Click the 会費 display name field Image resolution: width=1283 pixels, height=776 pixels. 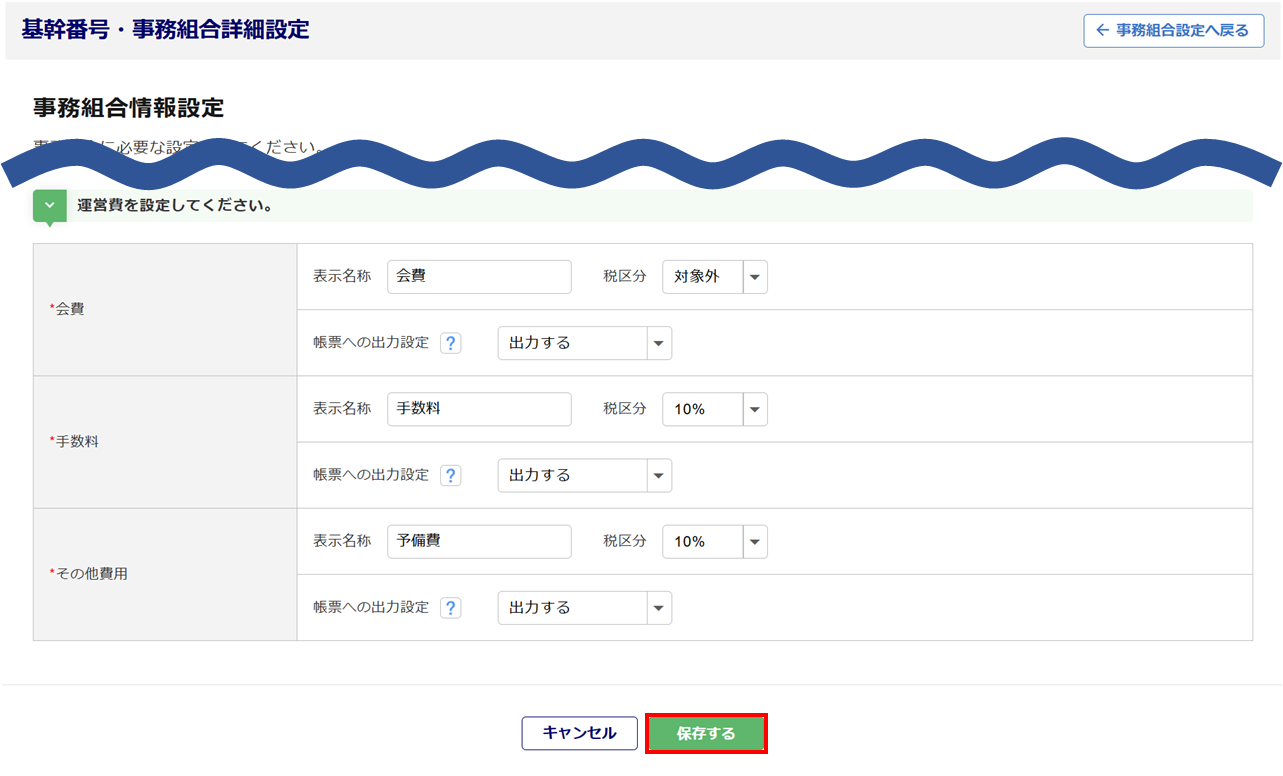click(479, 277)
